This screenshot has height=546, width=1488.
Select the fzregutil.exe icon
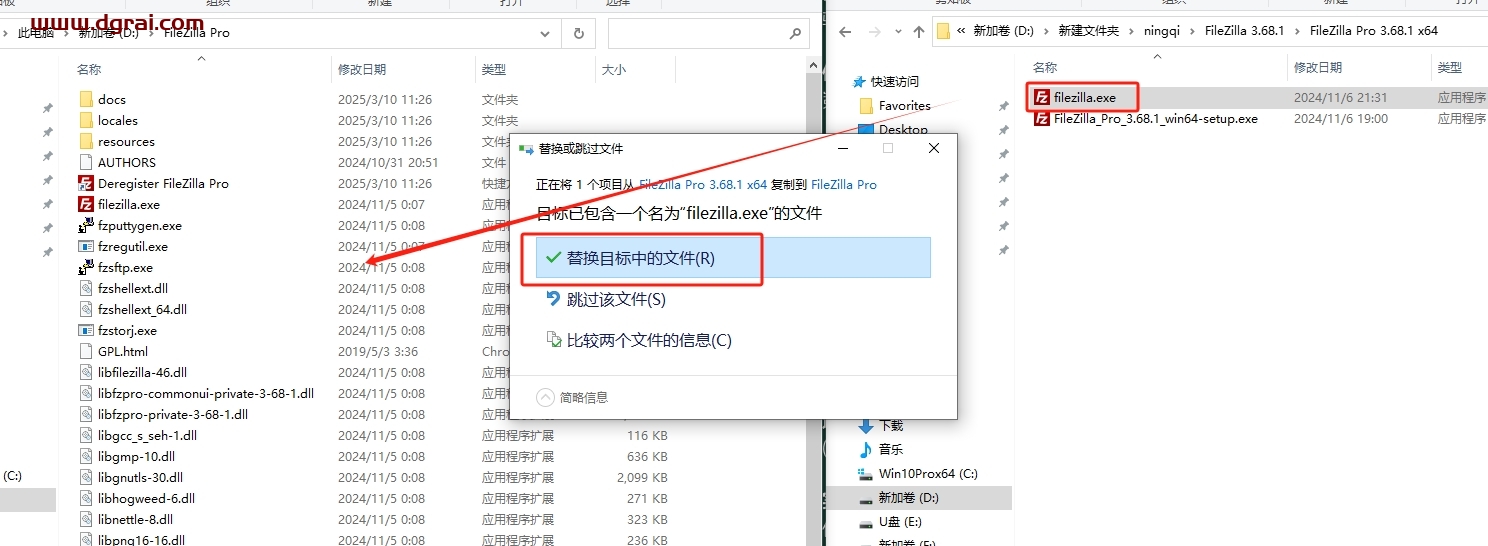[x=86, y=246]
